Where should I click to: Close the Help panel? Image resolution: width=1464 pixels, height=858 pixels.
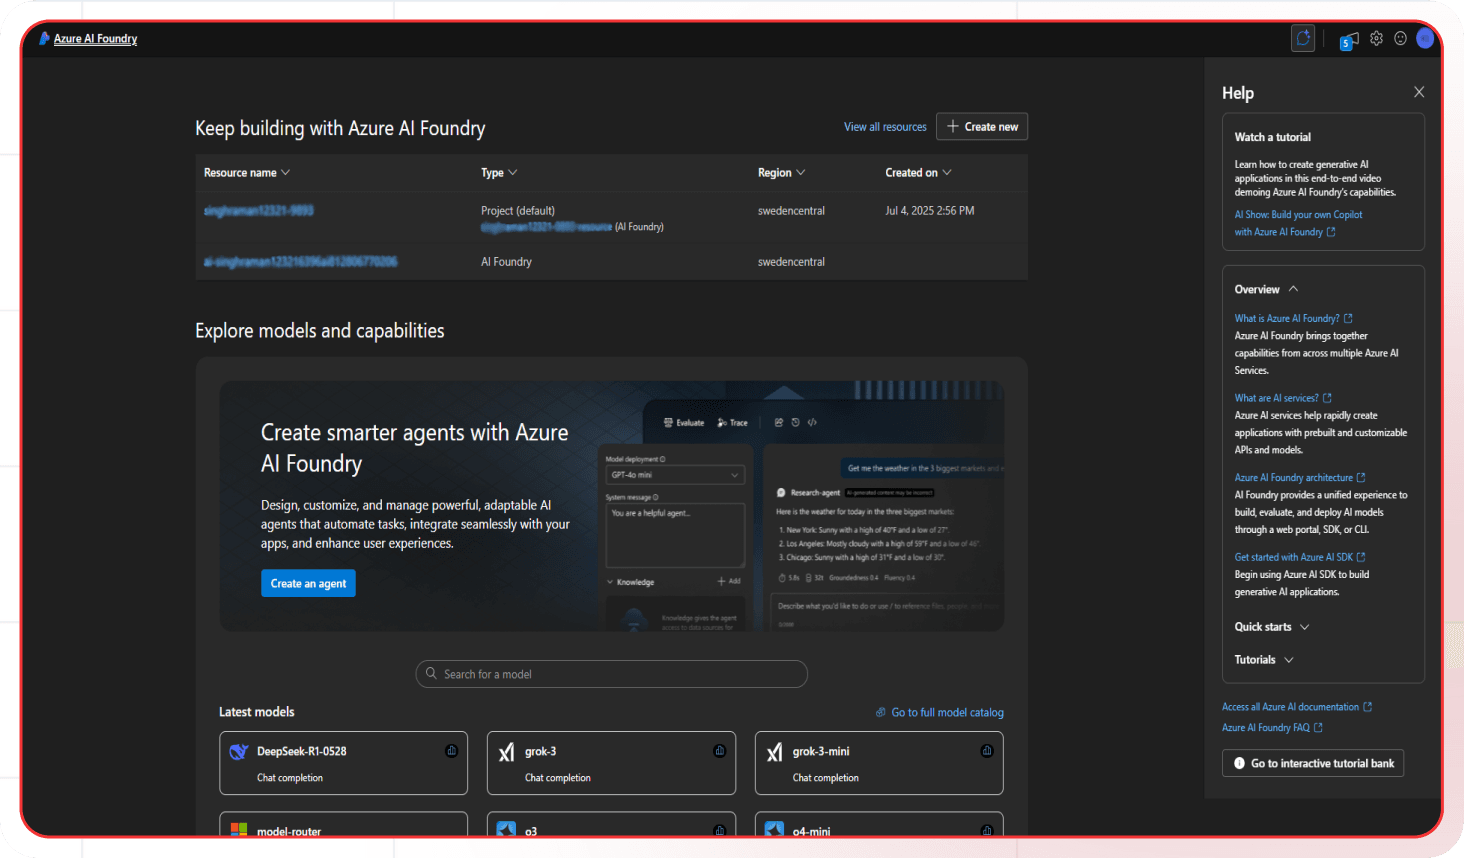point(1419,92)
